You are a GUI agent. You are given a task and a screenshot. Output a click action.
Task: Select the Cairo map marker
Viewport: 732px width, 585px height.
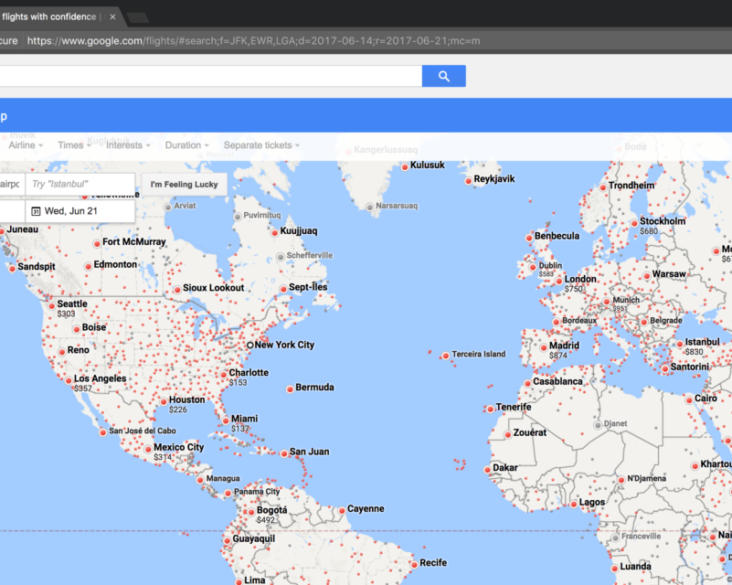689,400
